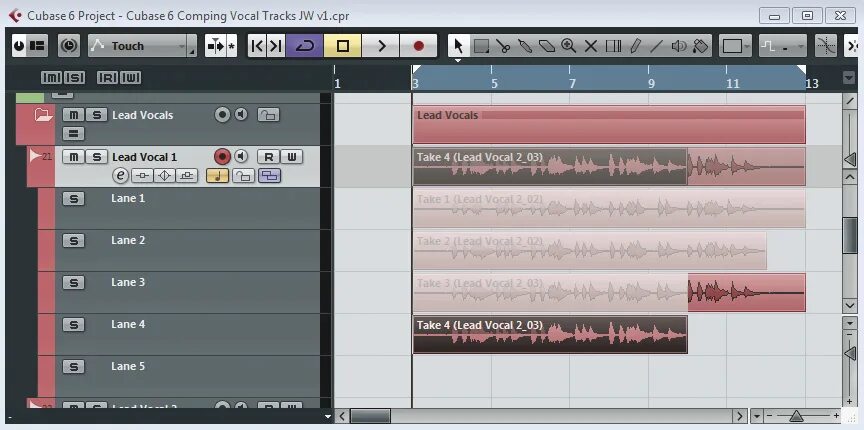Start playback with the Play button
864x430 pixels.
[x=380, y=46]
